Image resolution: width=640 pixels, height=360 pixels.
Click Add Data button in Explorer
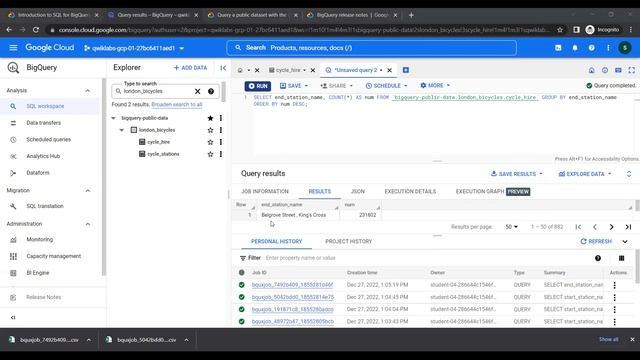pos(190,68)
